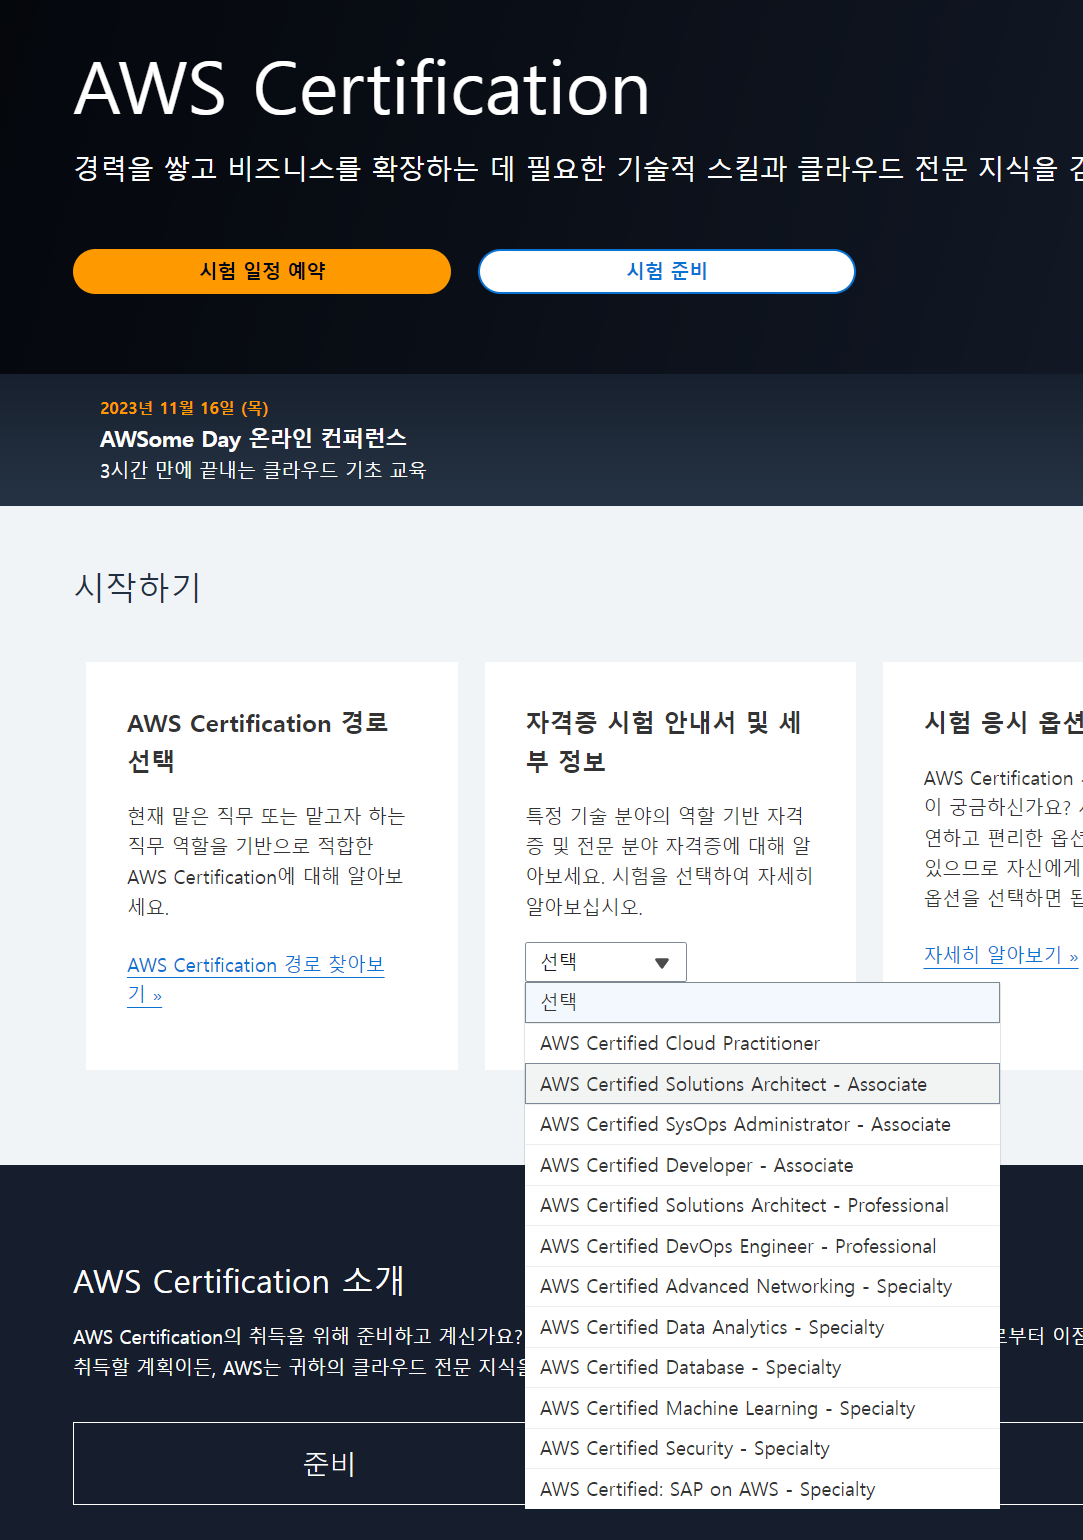Select AWS Certified Solutions Architect - Professional

[x=762, y=1205]
